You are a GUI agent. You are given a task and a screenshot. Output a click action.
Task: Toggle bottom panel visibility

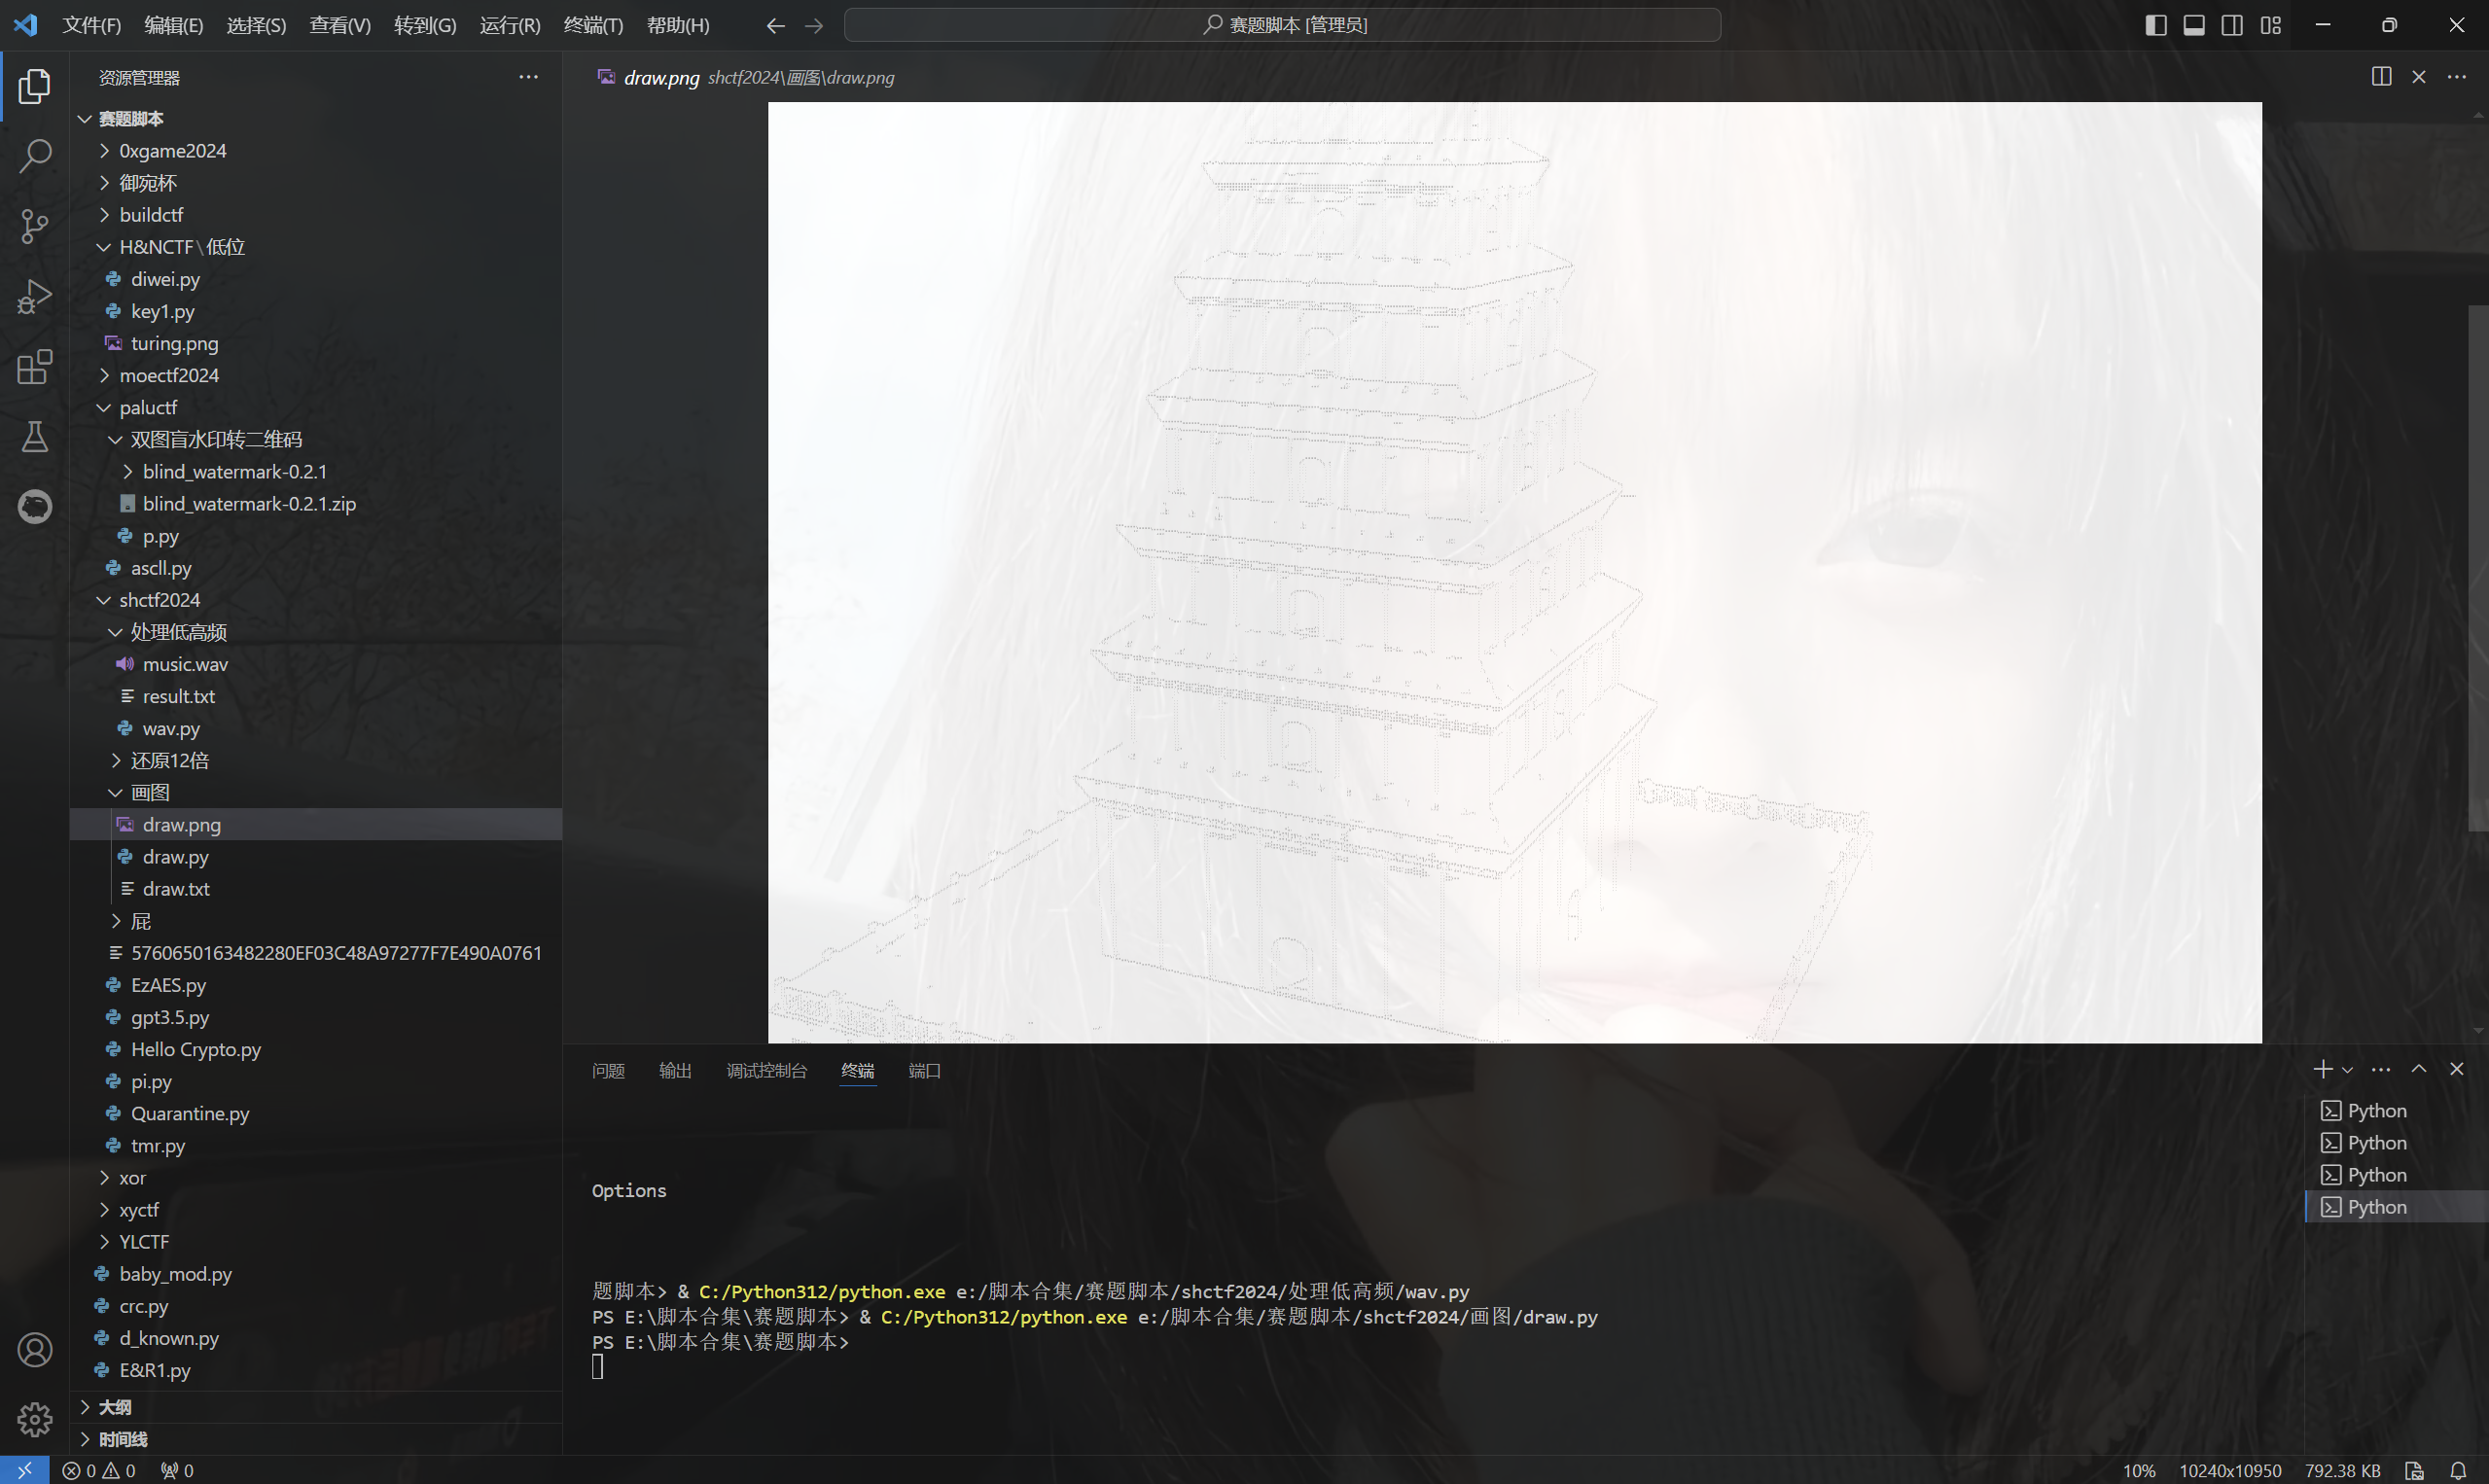(x=2194, y=25)
